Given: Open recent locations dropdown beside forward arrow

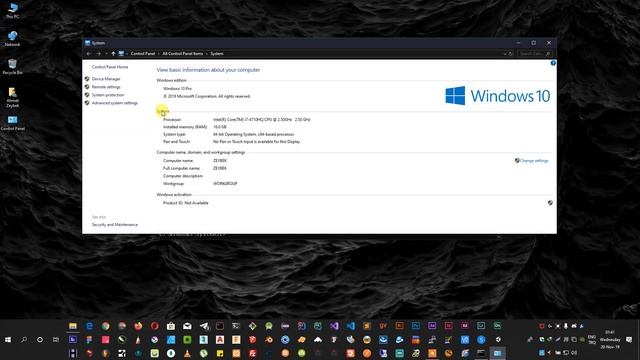Looking at the screenshot, I should click(106, 53).
